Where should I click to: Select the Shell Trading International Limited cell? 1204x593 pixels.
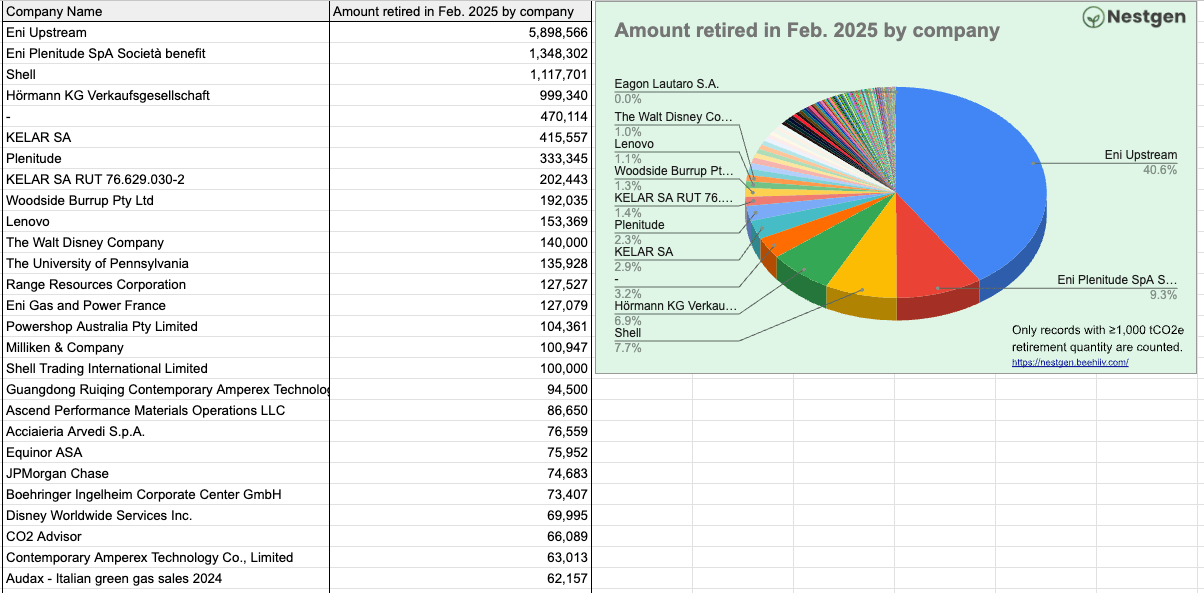coord(165,369)
